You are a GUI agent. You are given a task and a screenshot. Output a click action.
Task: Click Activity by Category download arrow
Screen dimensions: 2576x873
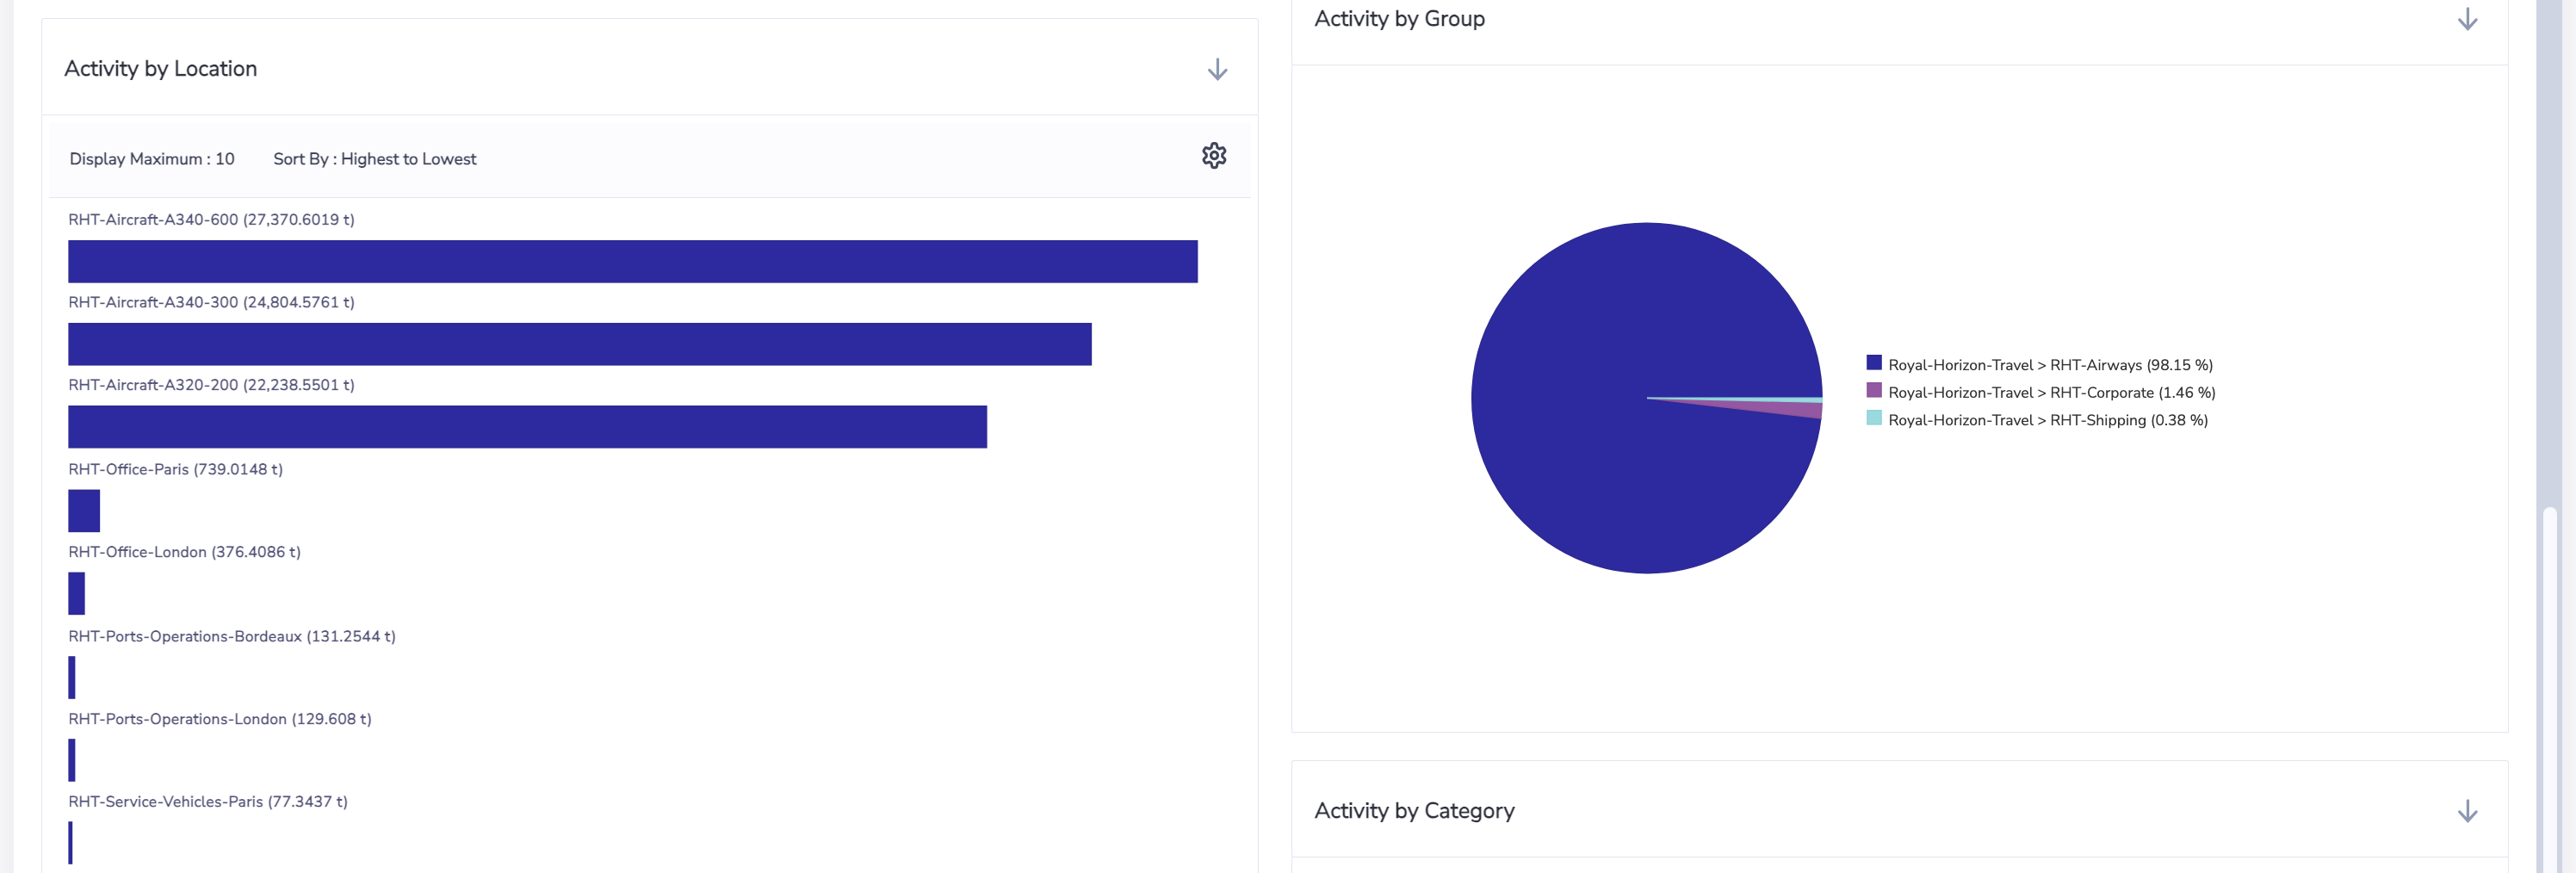[x=2467, y=811]
